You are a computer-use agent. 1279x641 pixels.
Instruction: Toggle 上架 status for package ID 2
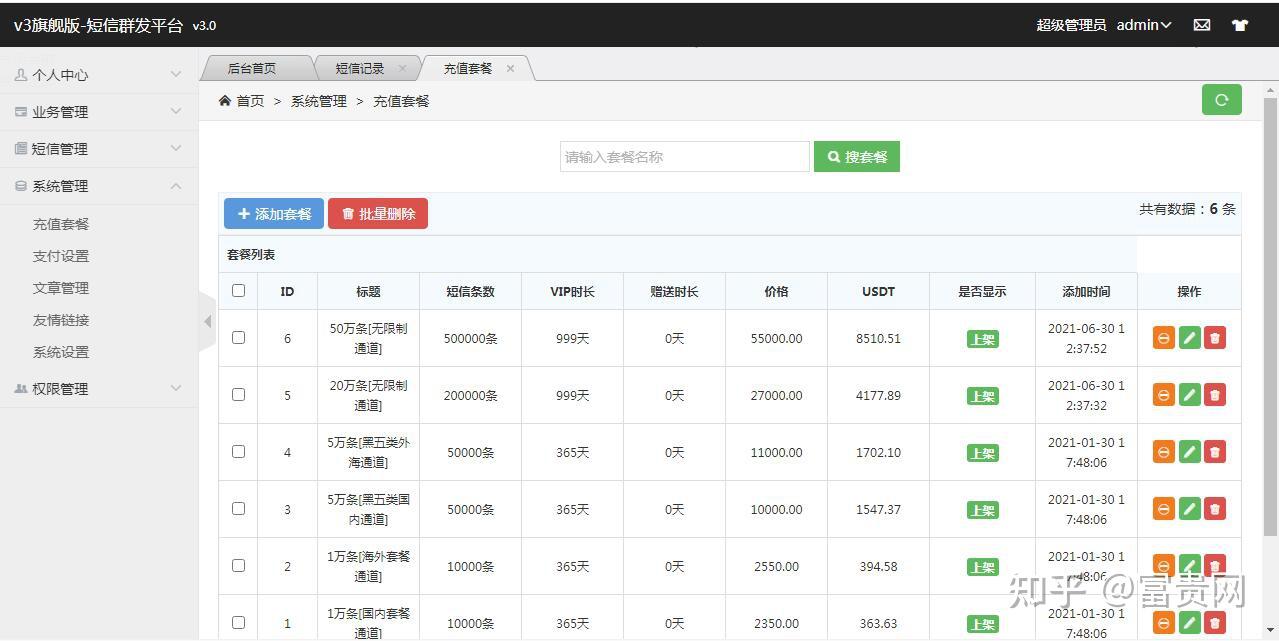point(982,567)
